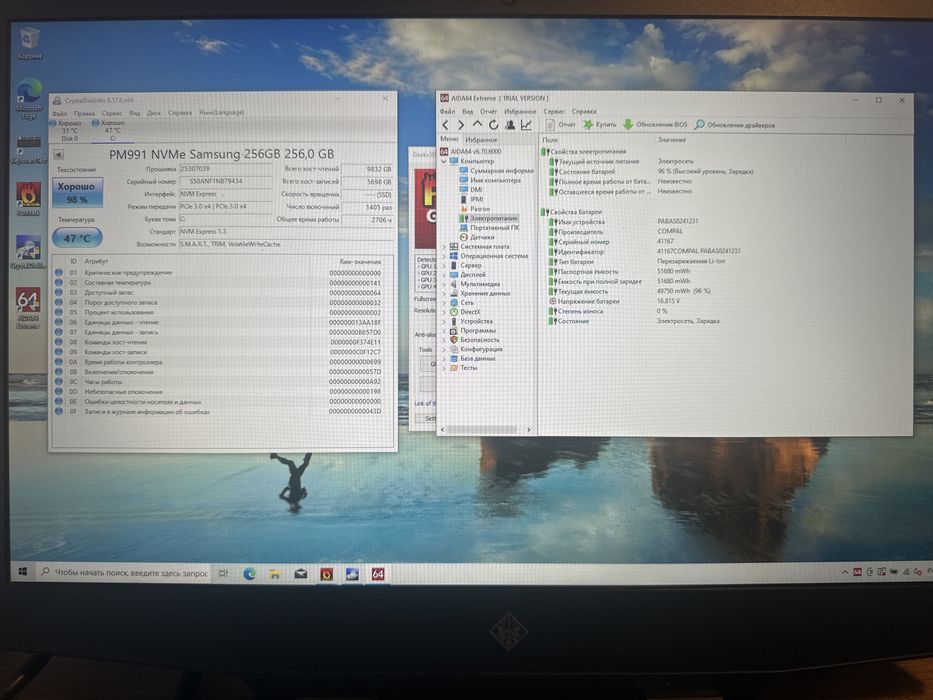The image size is (933, 700).
Task: Open AIDA64 Сервис menu
Action: click(554, 111)
